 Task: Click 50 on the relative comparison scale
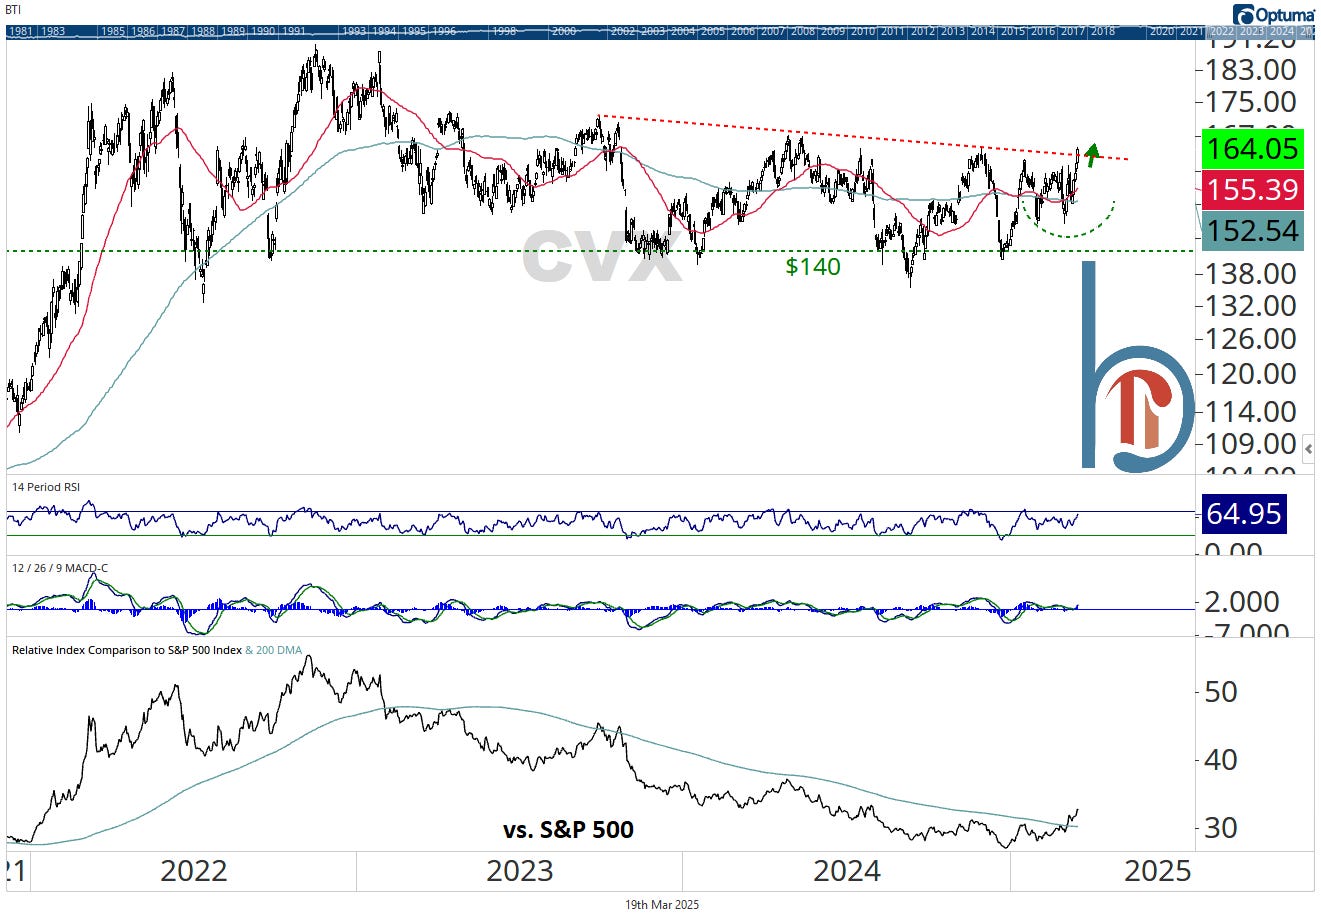(x=1221, y=691)
